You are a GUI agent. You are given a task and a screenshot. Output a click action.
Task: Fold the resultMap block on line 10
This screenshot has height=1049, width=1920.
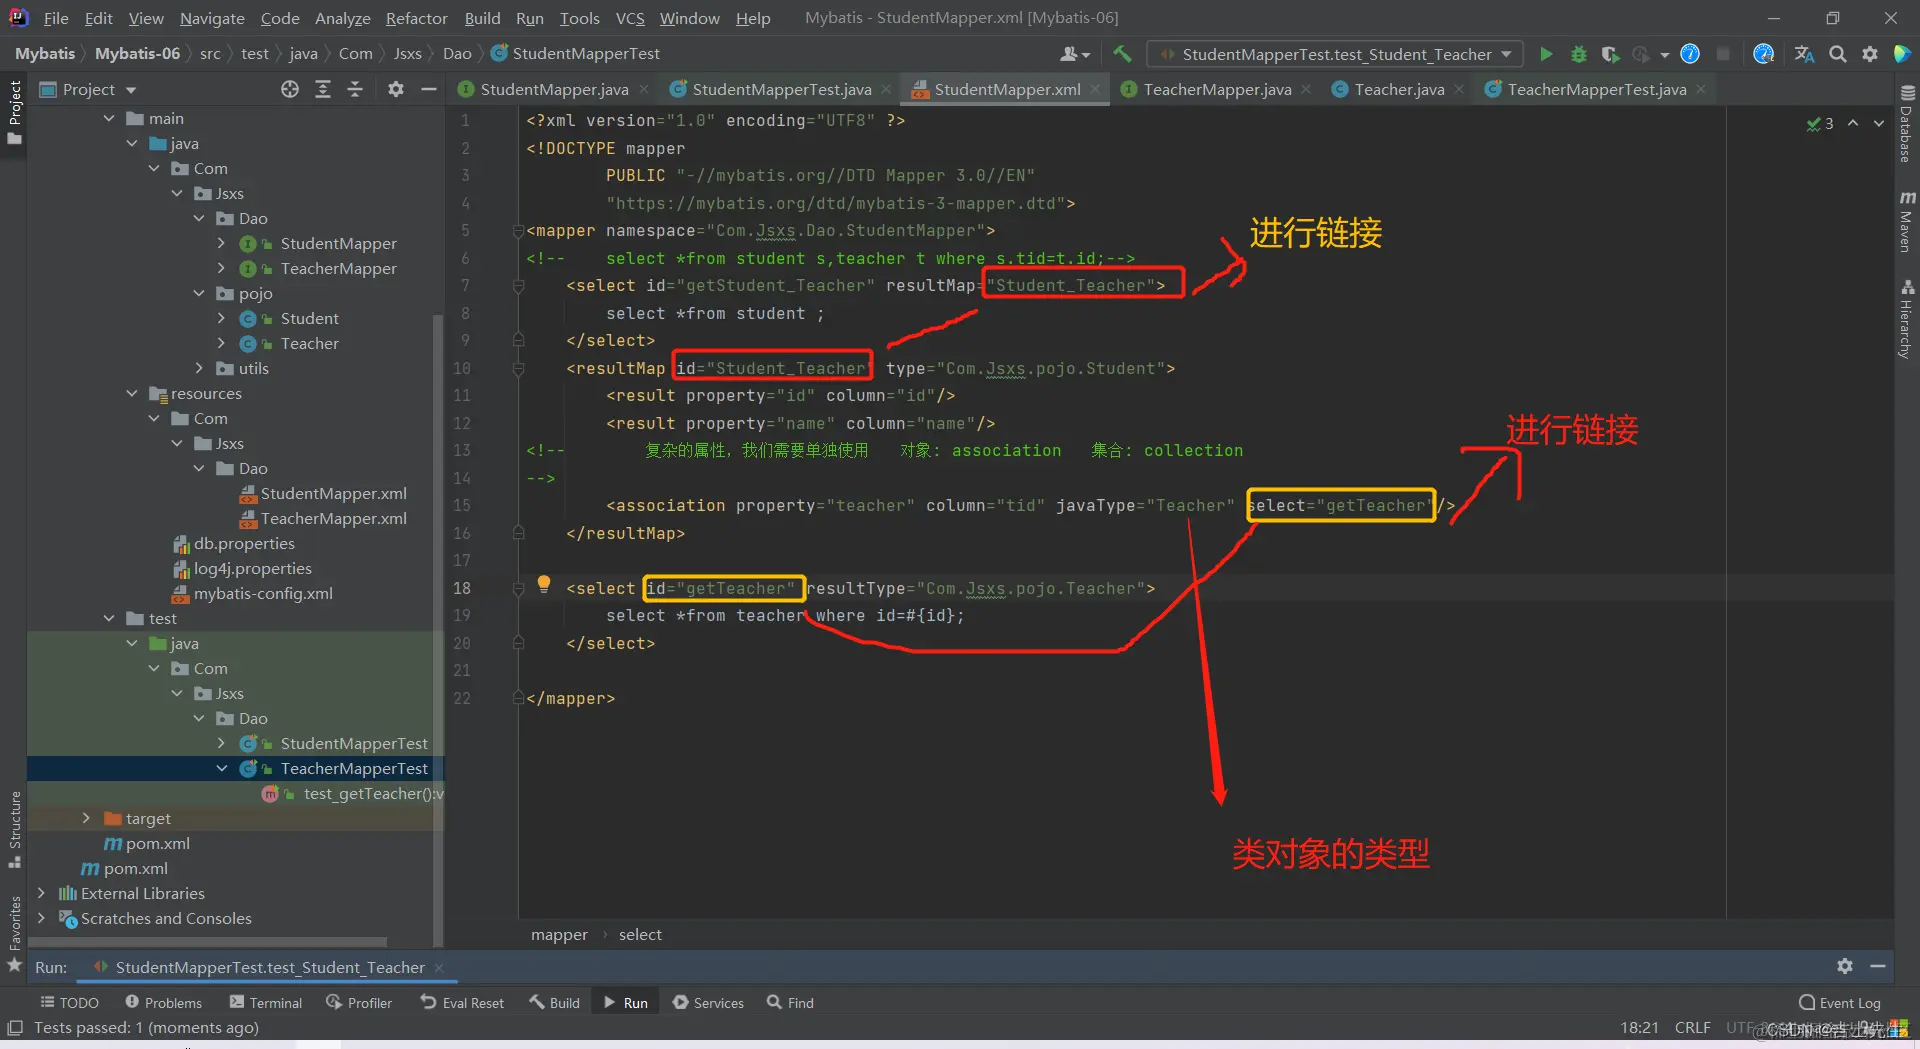point(518,369)
